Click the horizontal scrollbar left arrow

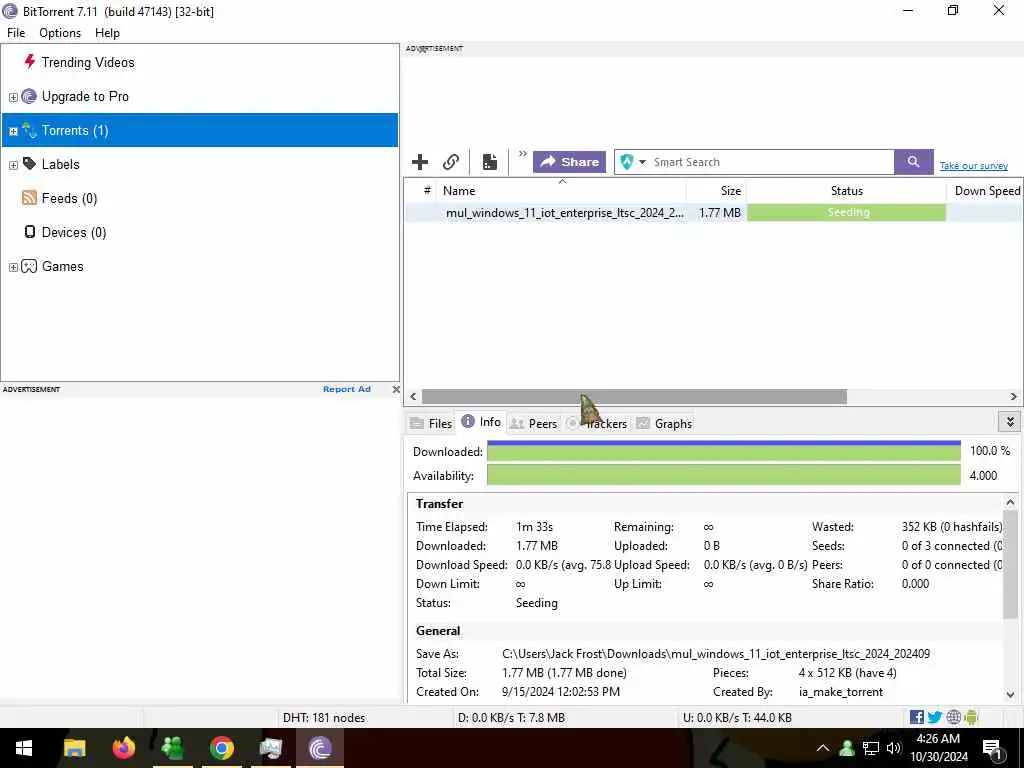point(413,396)
